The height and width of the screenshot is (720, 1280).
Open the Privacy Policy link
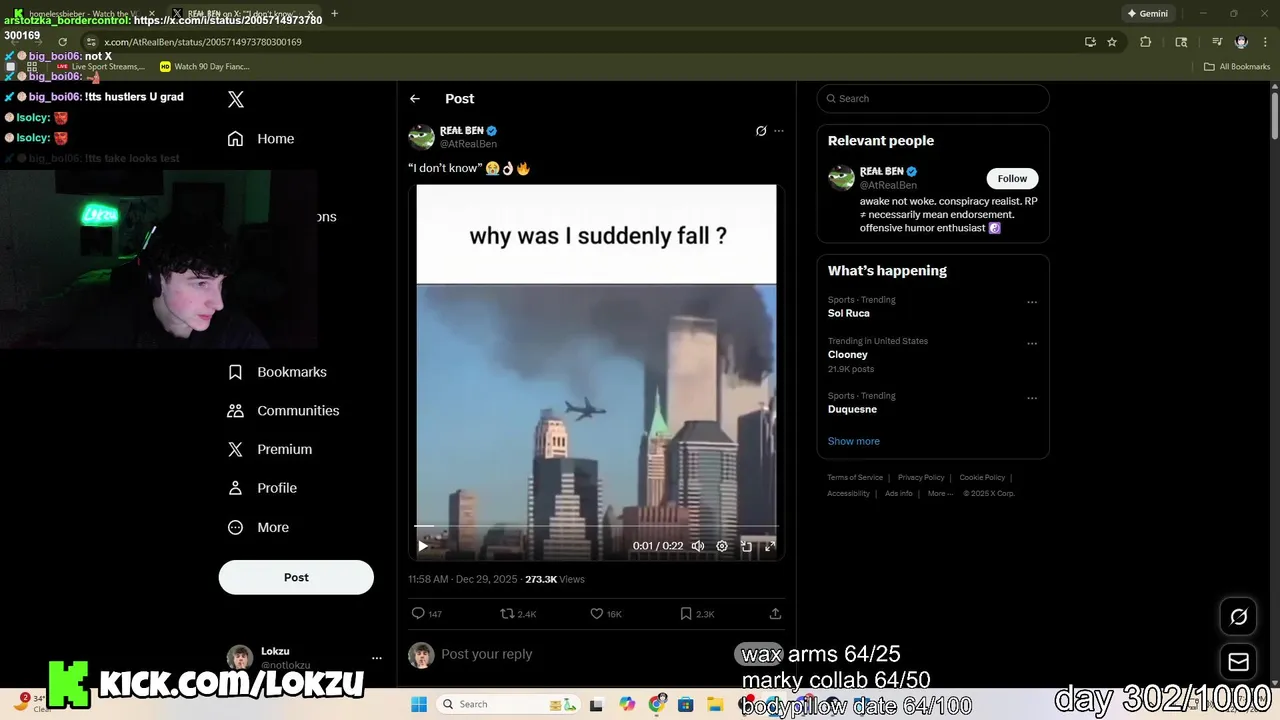click(x=921, y=478)
